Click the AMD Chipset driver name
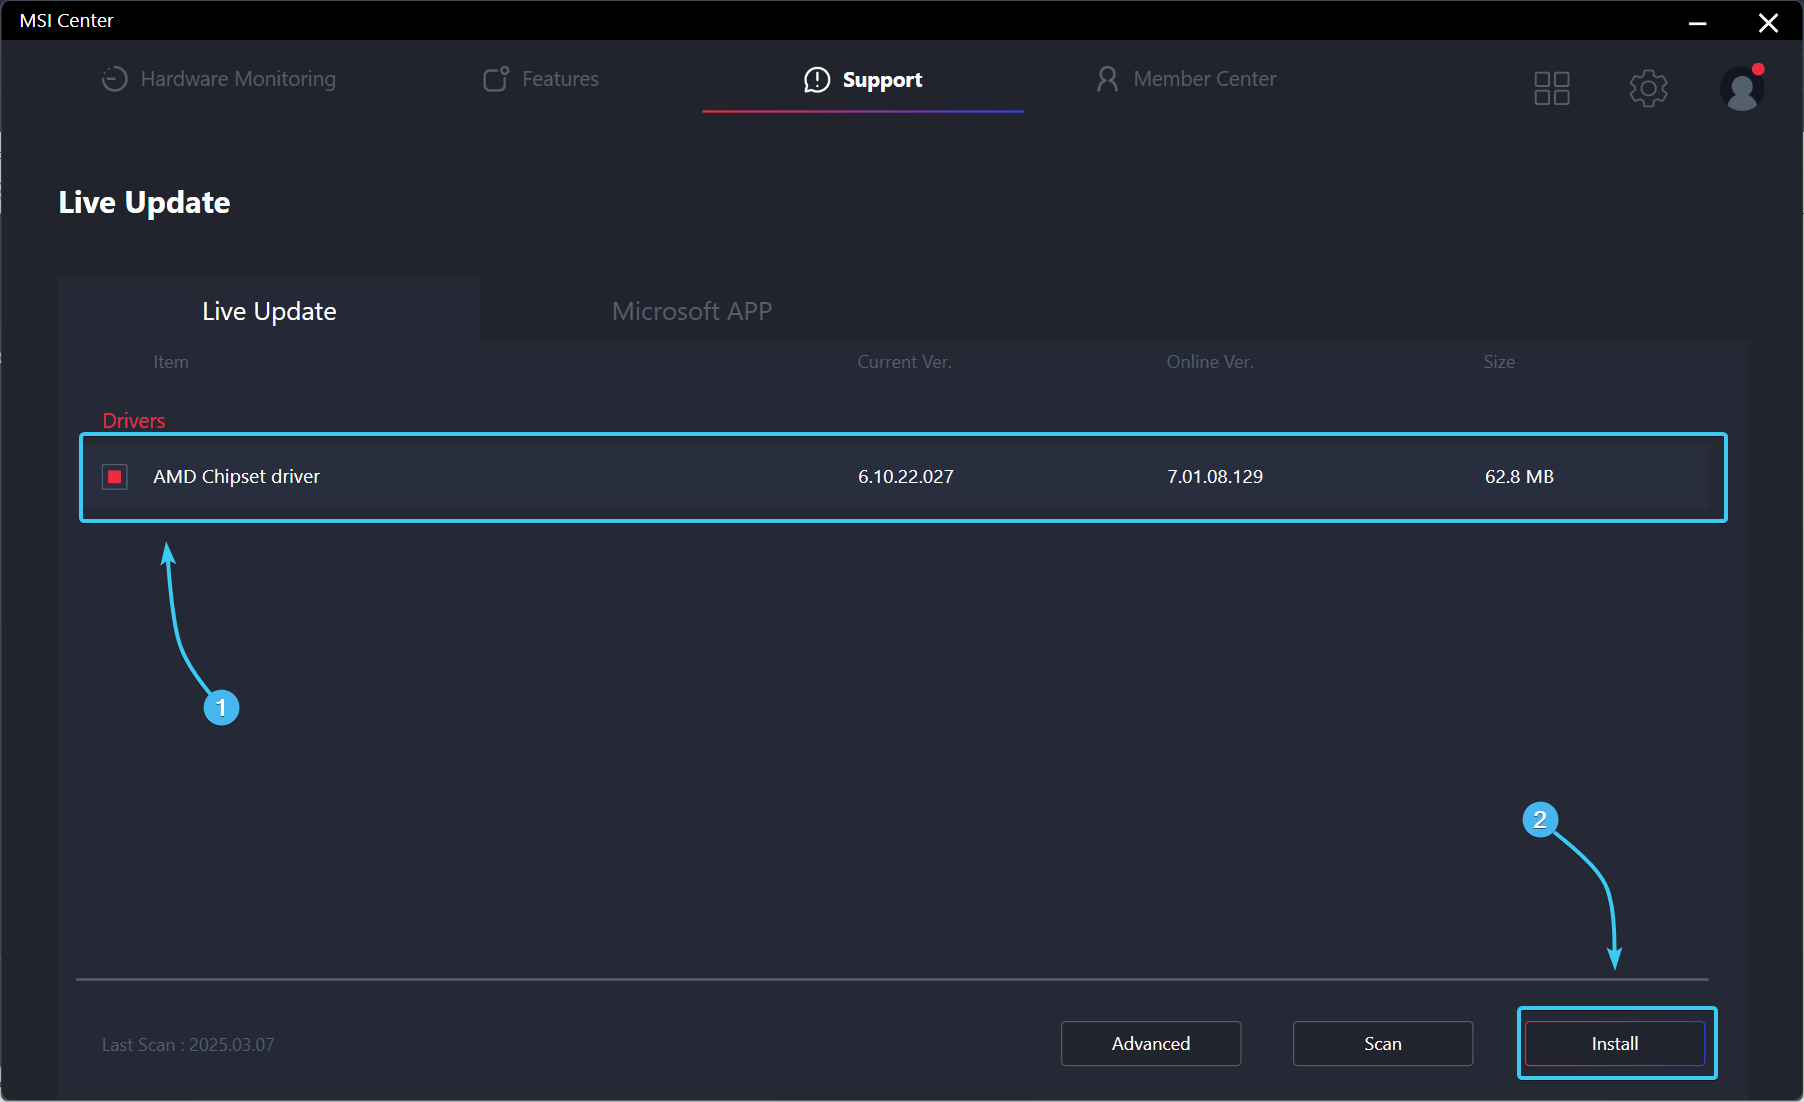This screenshot has width=1804, height=1102. point(236,477)
